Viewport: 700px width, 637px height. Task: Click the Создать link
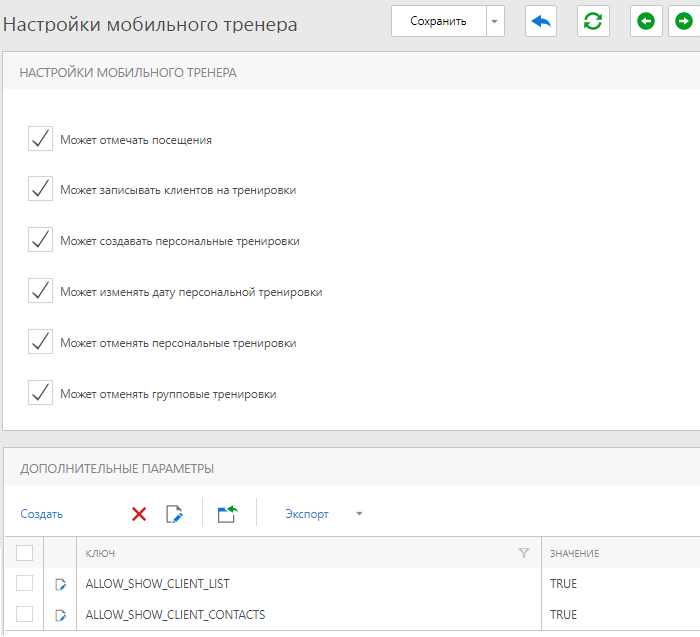tap(42, 514)
